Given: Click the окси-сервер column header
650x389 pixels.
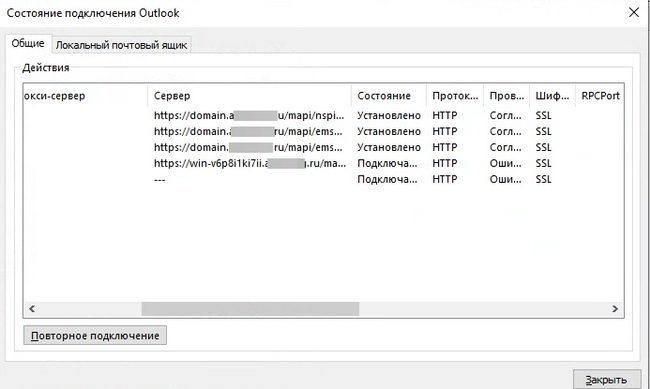Looking at the screenshot, I should [x=85, y=96].
